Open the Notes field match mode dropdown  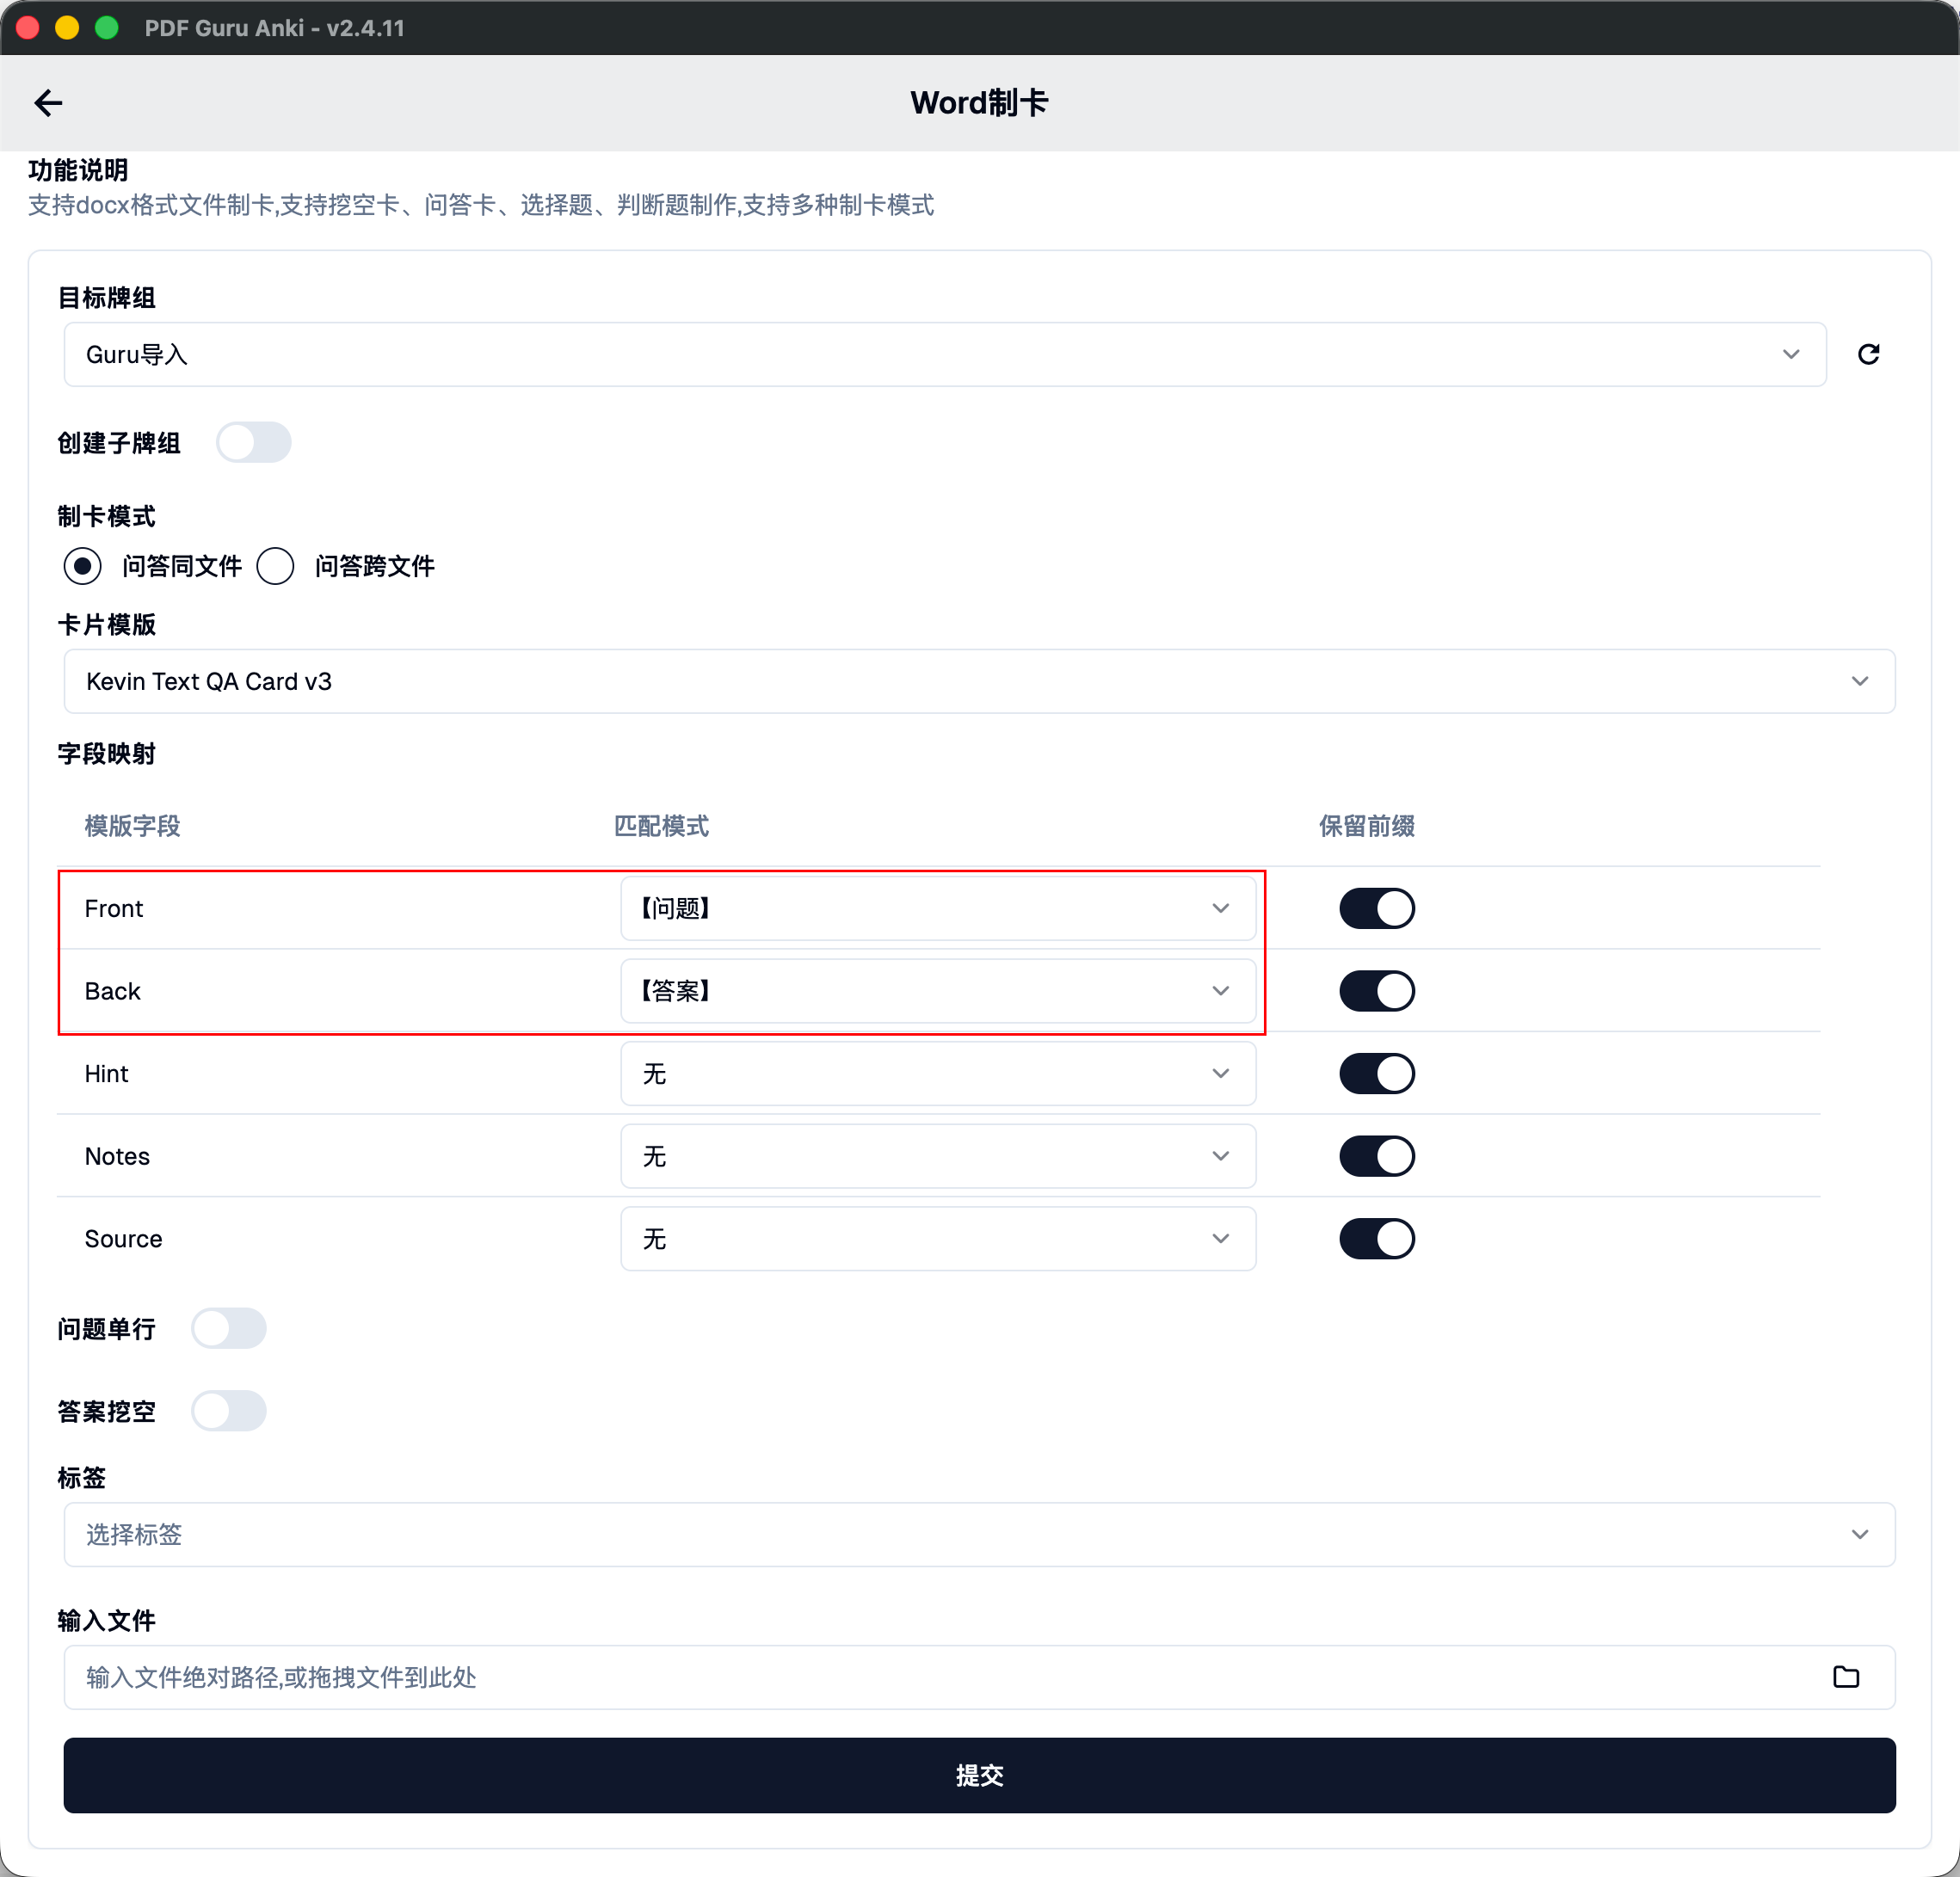[937, 1156]
